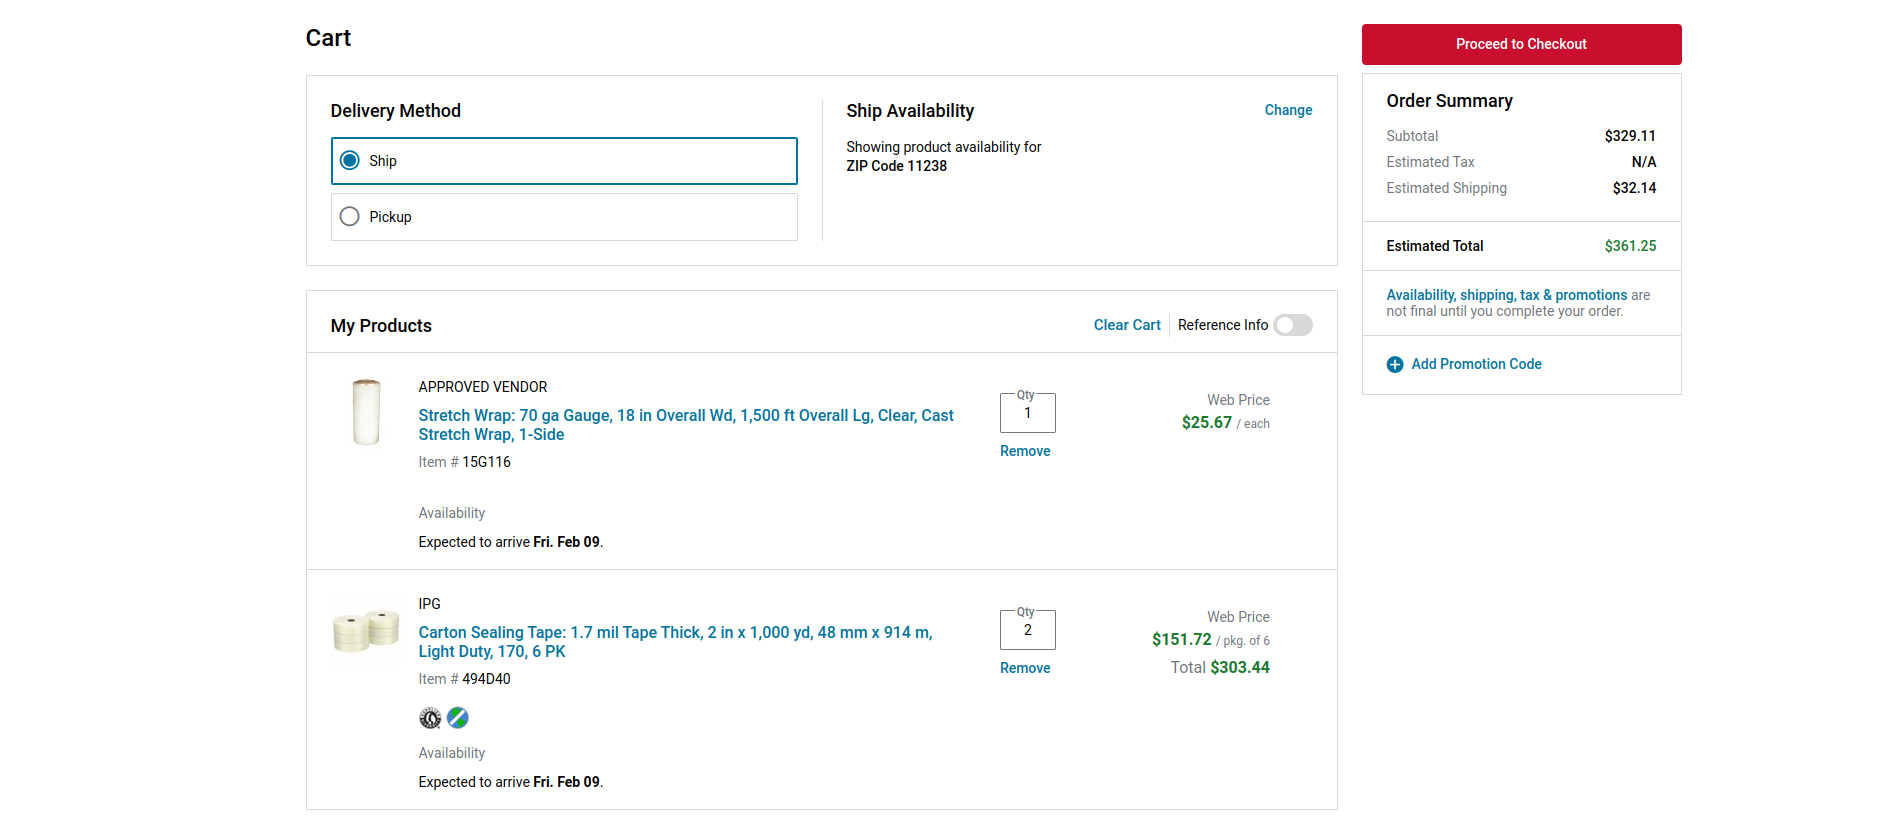
Task: Open the carton sealing tape product image
Action: [x=366, y=630]
